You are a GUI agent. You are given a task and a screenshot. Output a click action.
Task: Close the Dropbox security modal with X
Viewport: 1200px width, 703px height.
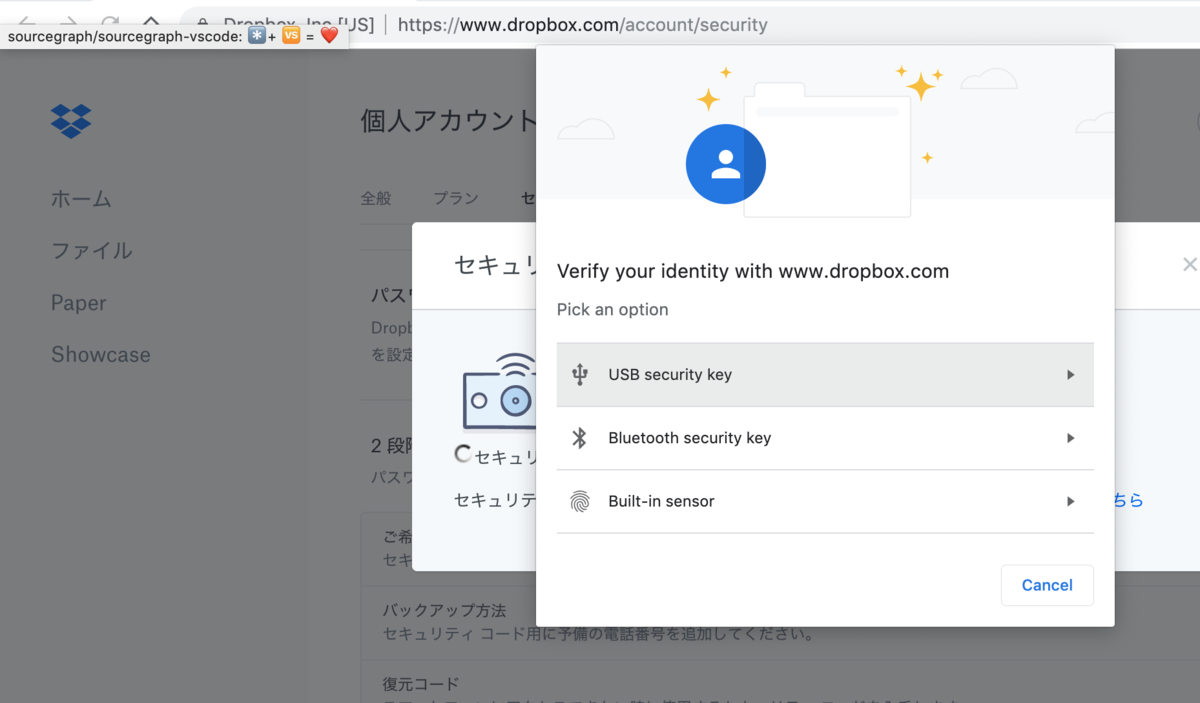tap(1189, 264)
